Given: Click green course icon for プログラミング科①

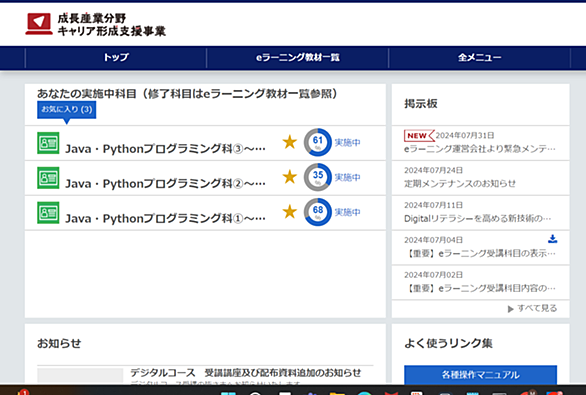Looking at the screenshot, I should click(x=48, y=212).
